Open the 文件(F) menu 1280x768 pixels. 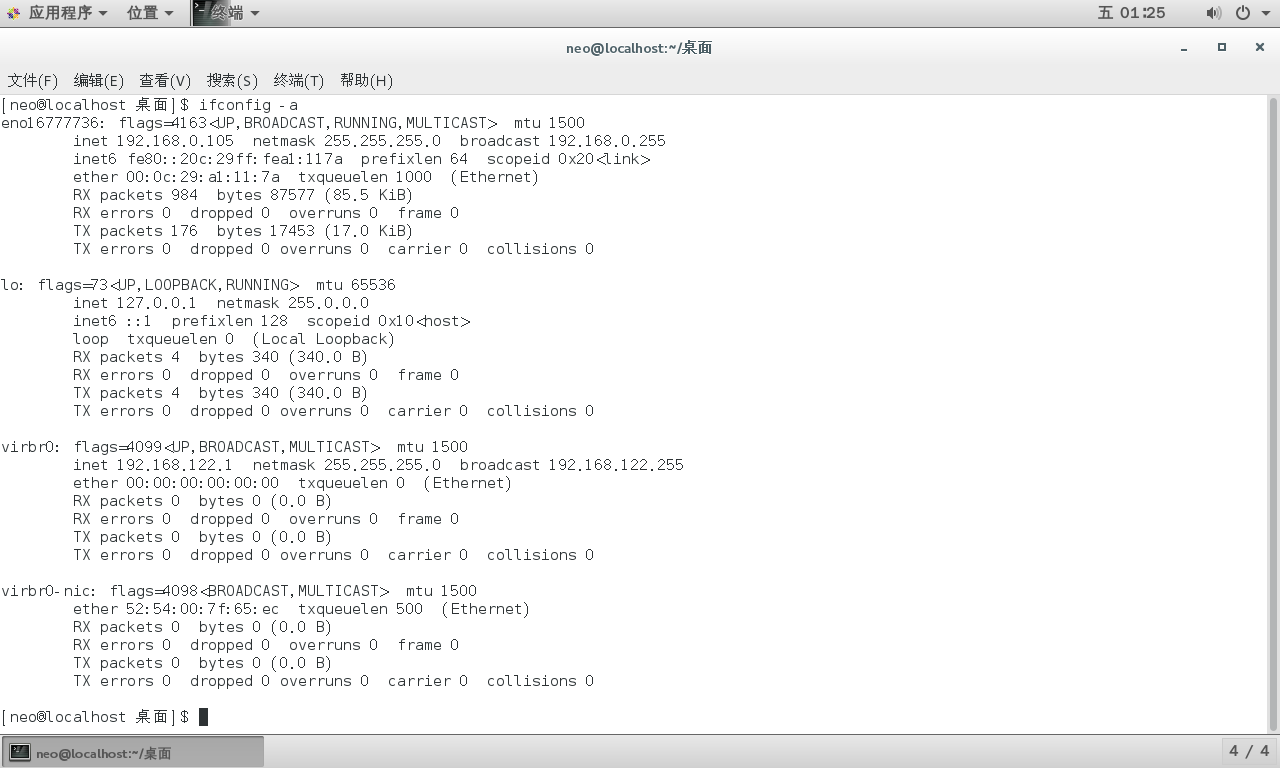[x=33, y=80]
